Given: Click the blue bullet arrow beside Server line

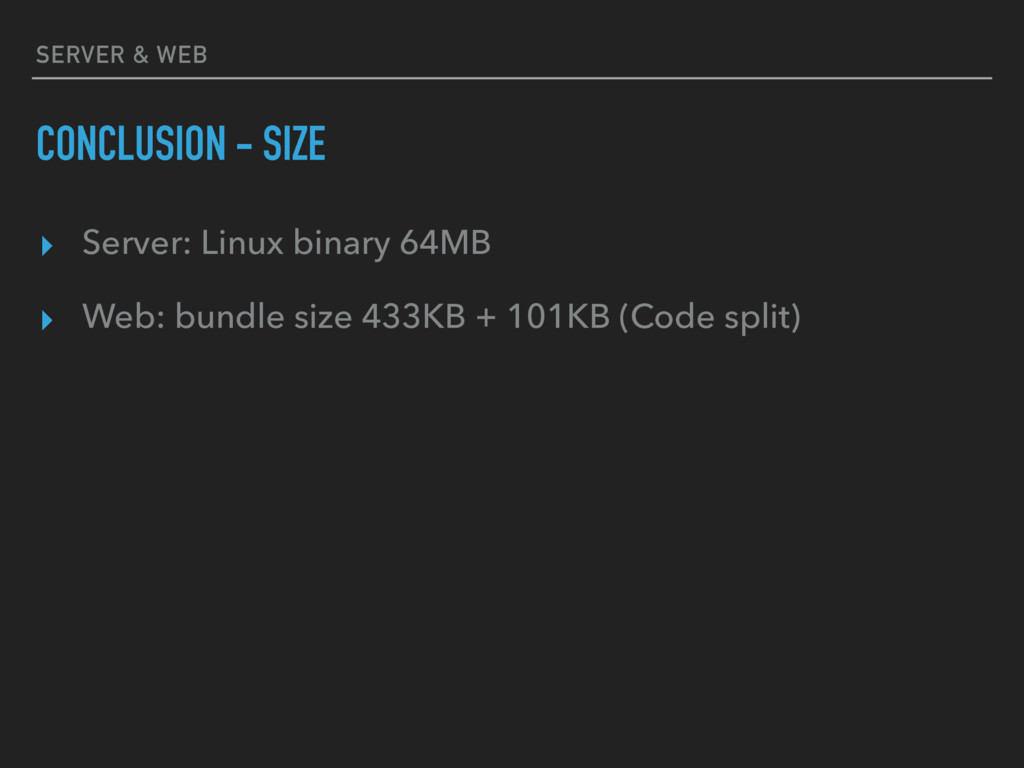Looking at the screenshot, I should tap(46, 246).
